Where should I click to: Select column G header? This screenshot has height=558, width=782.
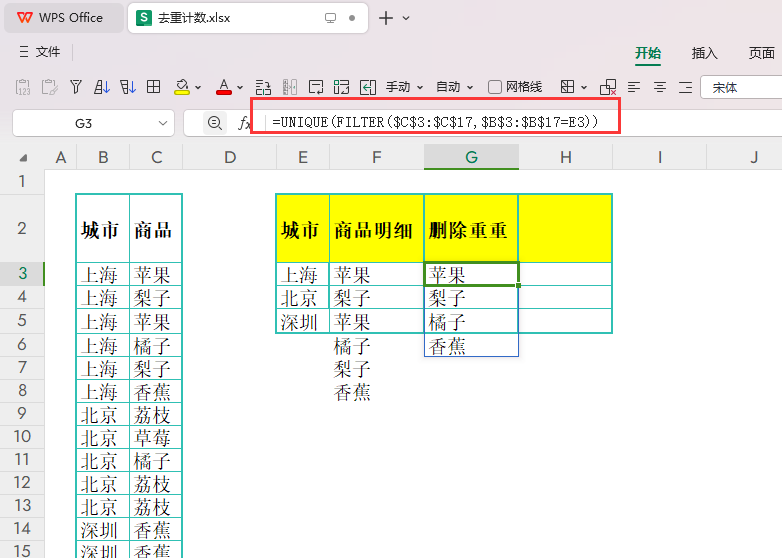(471, 157)
